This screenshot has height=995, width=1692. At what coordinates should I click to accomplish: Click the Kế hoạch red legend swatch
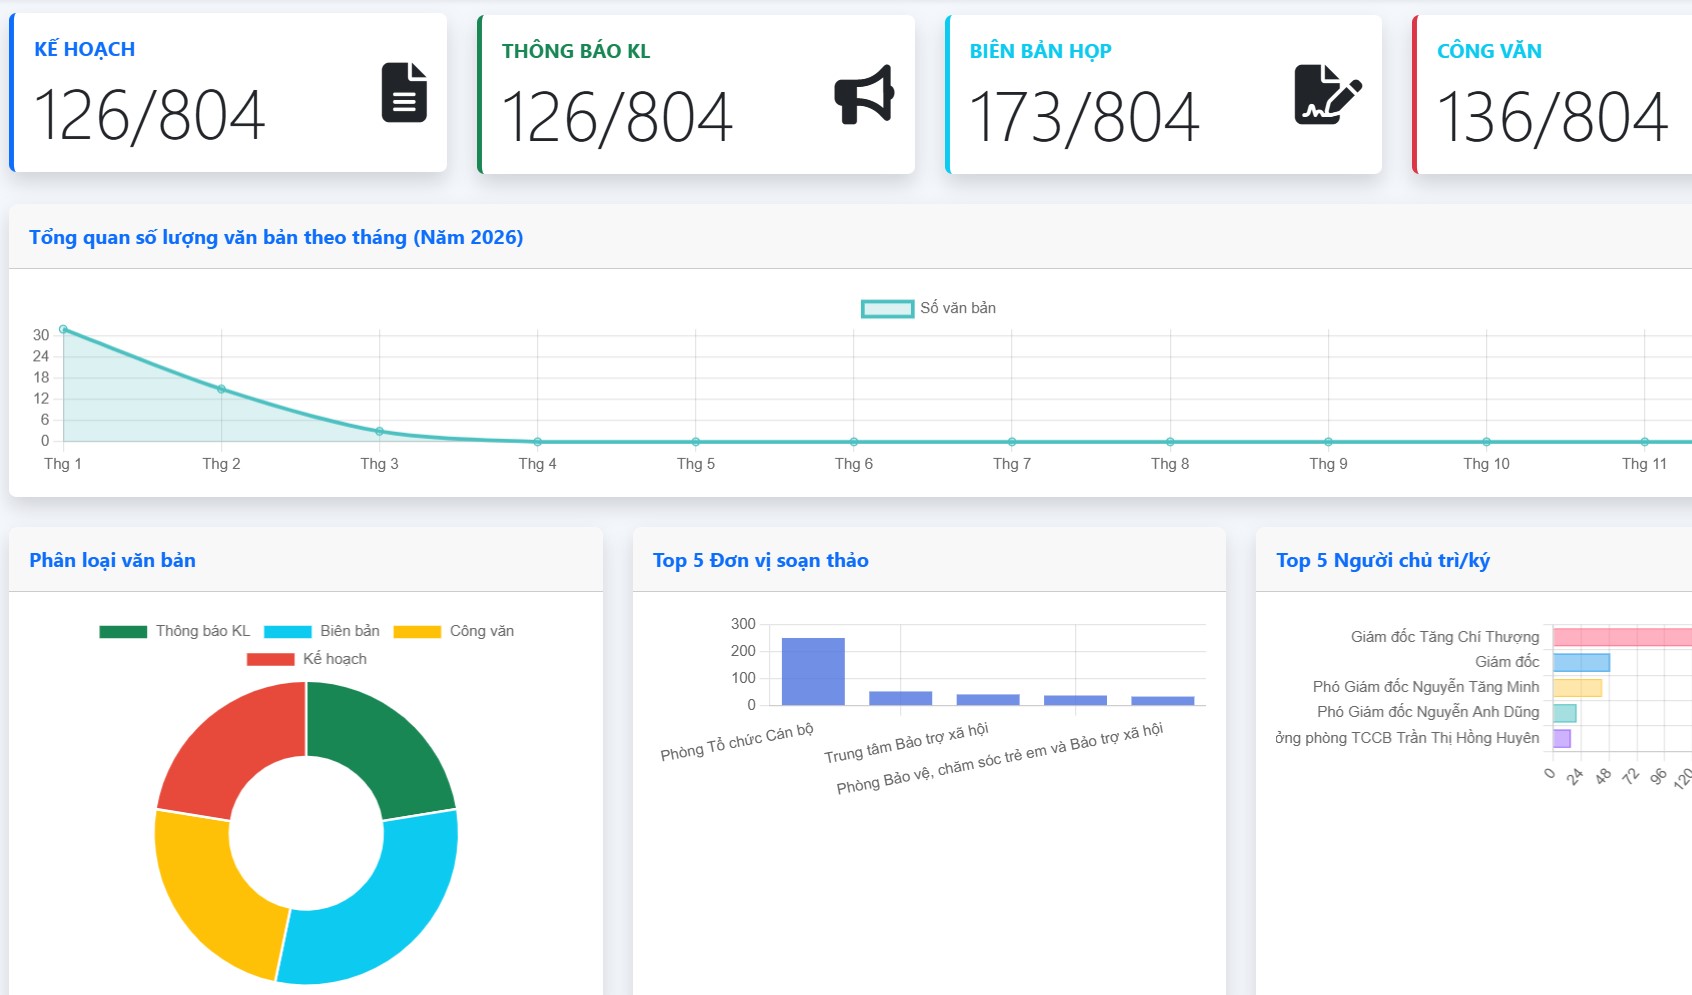(270, 659)
